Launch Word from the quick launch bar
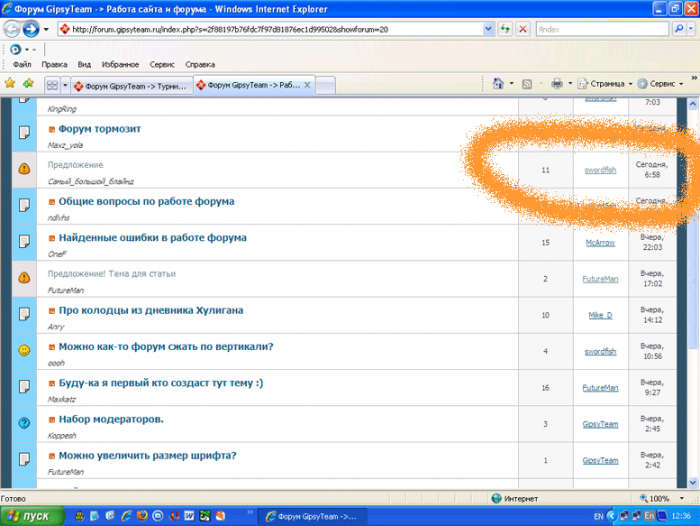This screenshot has height=526, width=700. coord(189,516)
